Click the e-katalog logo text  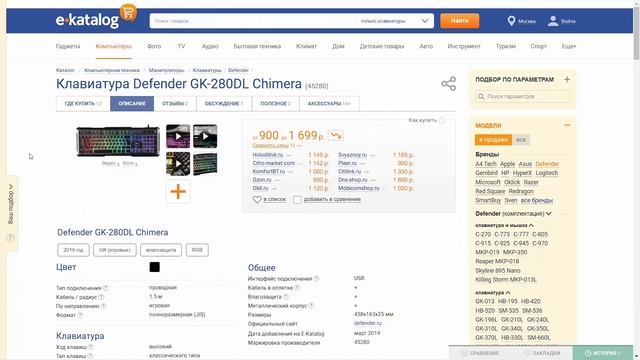(x=87, y=20)
